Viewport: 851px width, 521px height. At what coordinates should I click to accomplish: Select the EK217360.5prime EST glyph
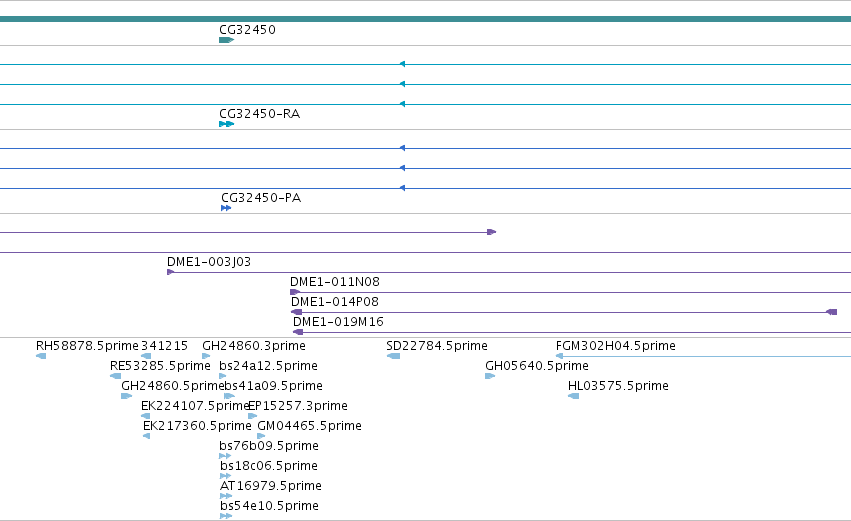pos(147,437)
